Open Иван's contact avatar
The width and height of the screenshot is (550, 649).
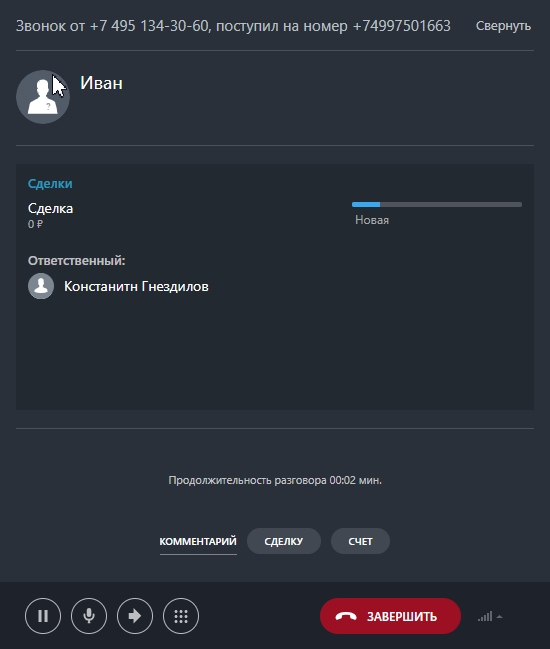click(43, 97)
